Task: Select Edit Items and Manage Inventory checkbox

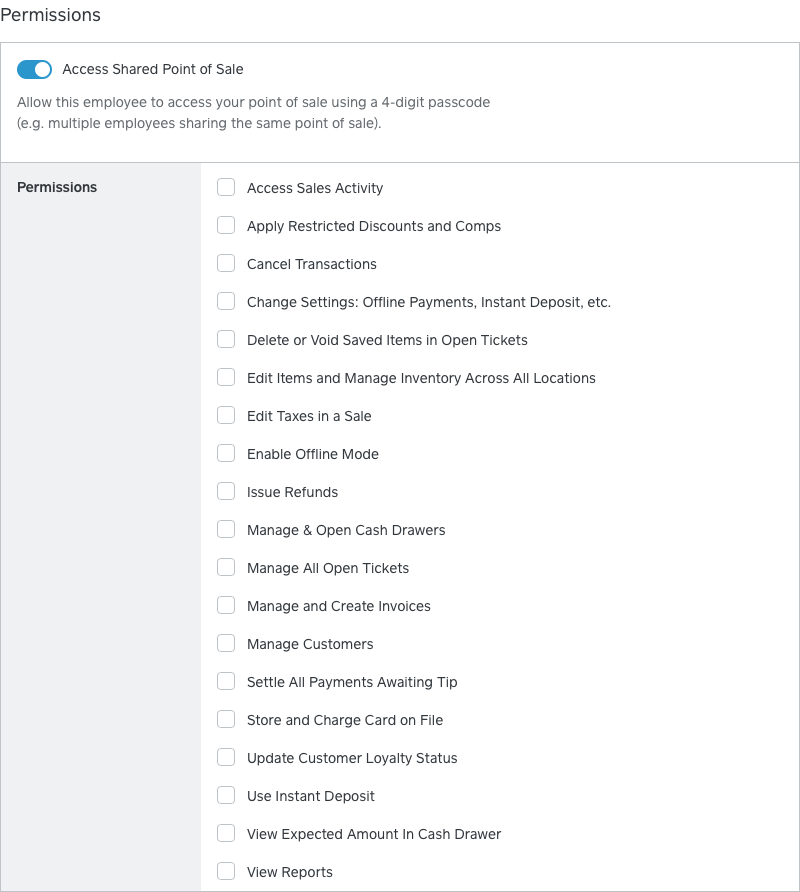Action: click(x=226, y=377)
